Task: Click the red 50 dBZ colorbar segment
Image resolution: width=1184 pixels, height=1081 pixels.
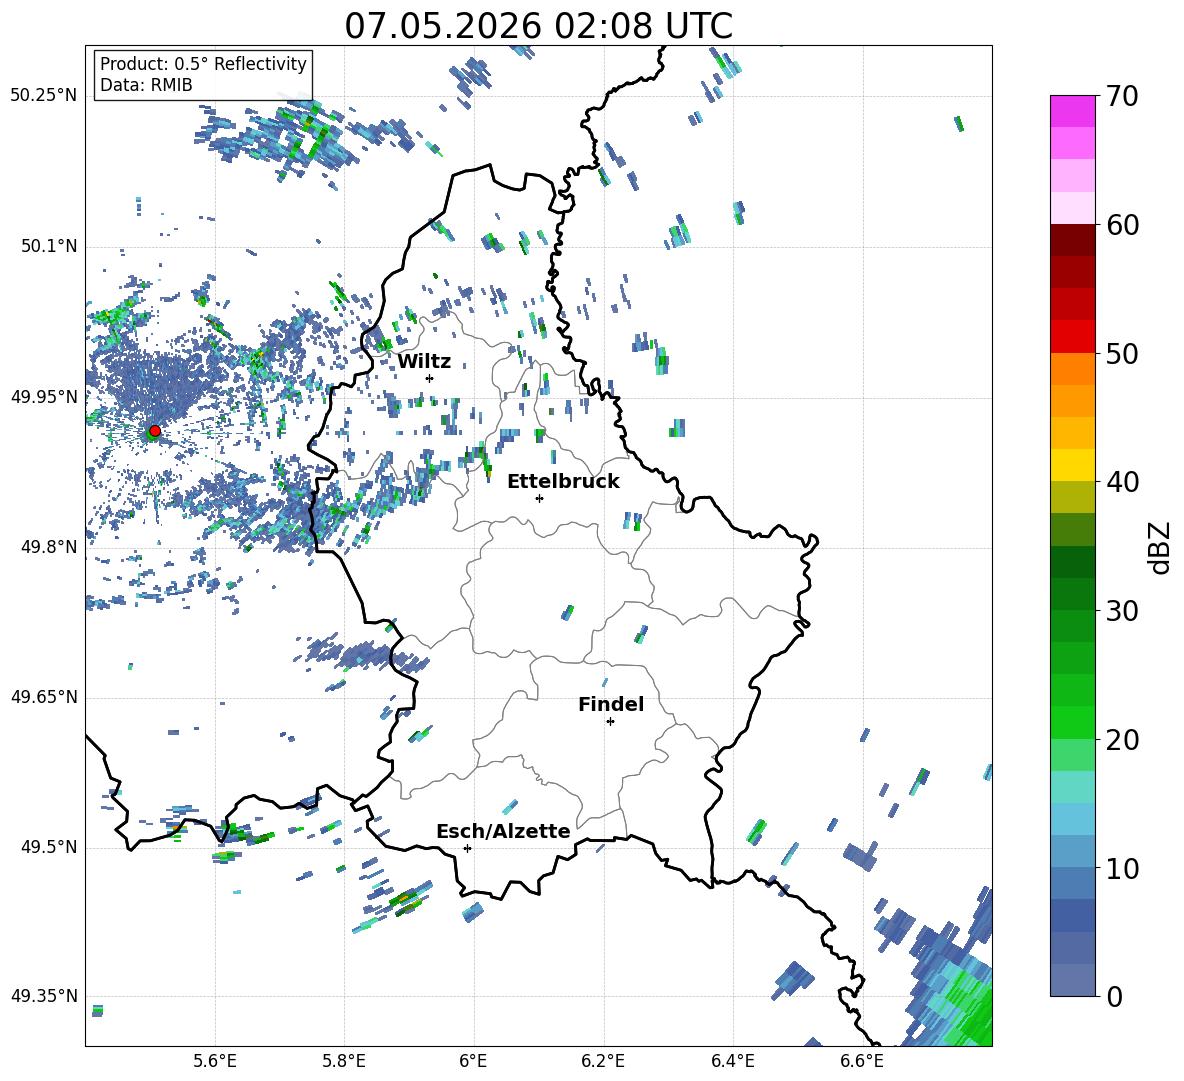Action: pos(1072,336)
